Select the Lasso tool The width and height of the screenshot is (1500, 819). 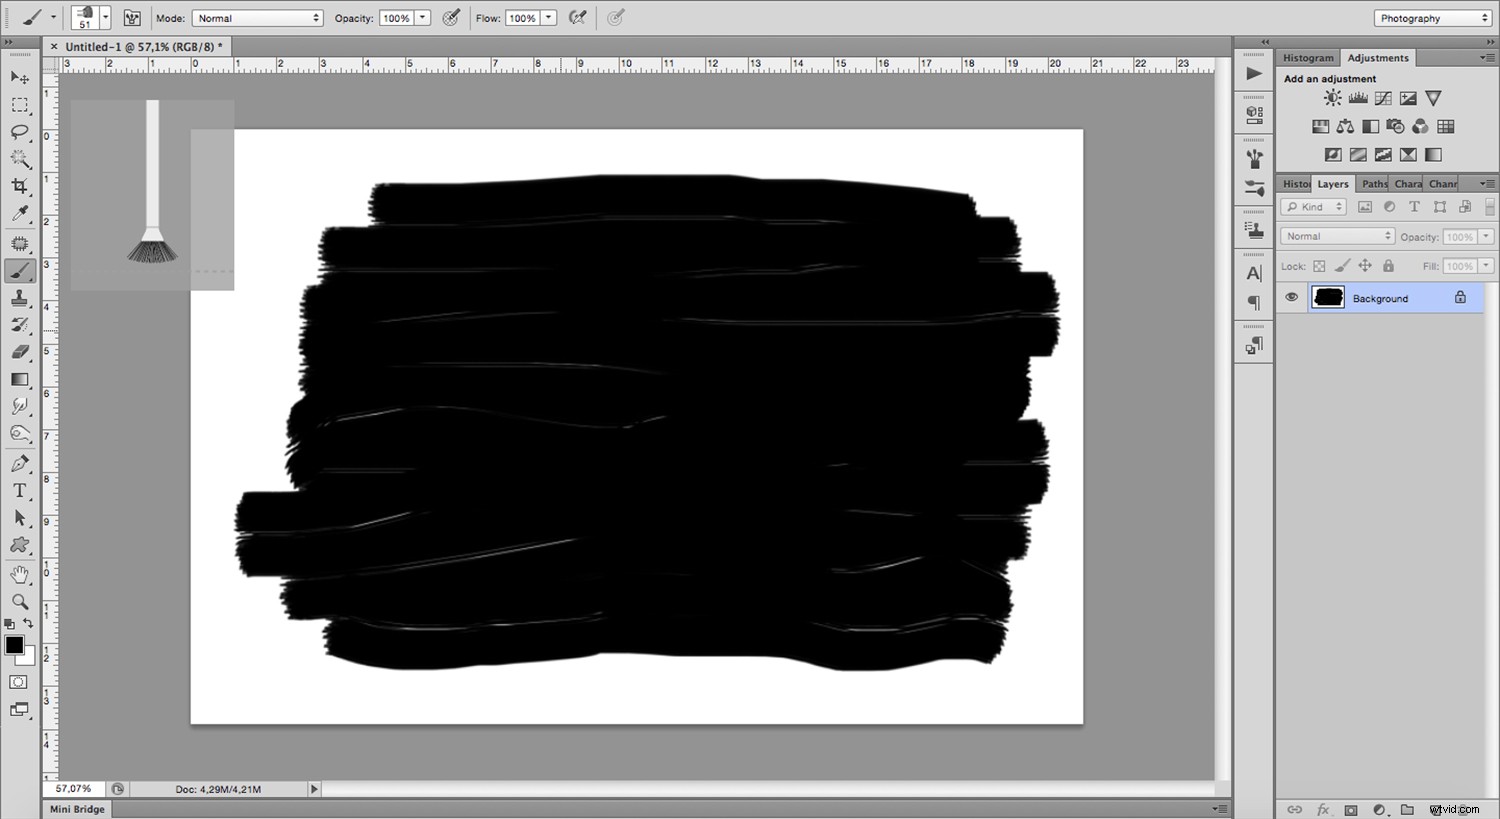19,132
